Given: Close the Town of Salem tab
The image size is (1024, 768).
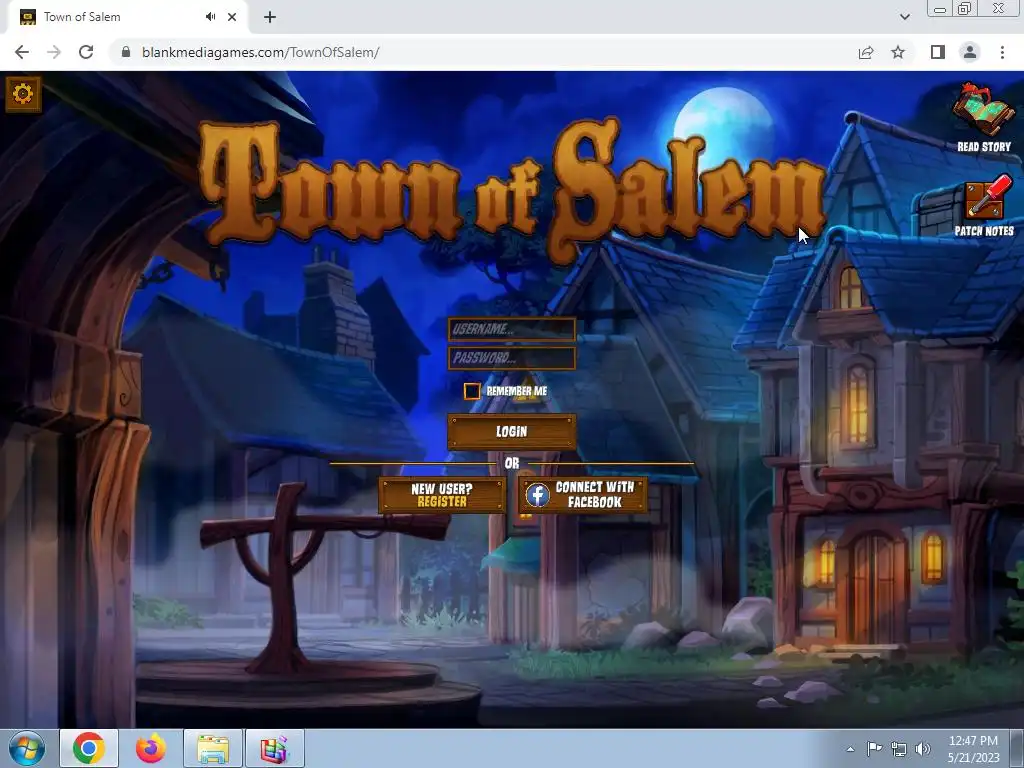Looking at the screenshot, I should pos(232,17).
